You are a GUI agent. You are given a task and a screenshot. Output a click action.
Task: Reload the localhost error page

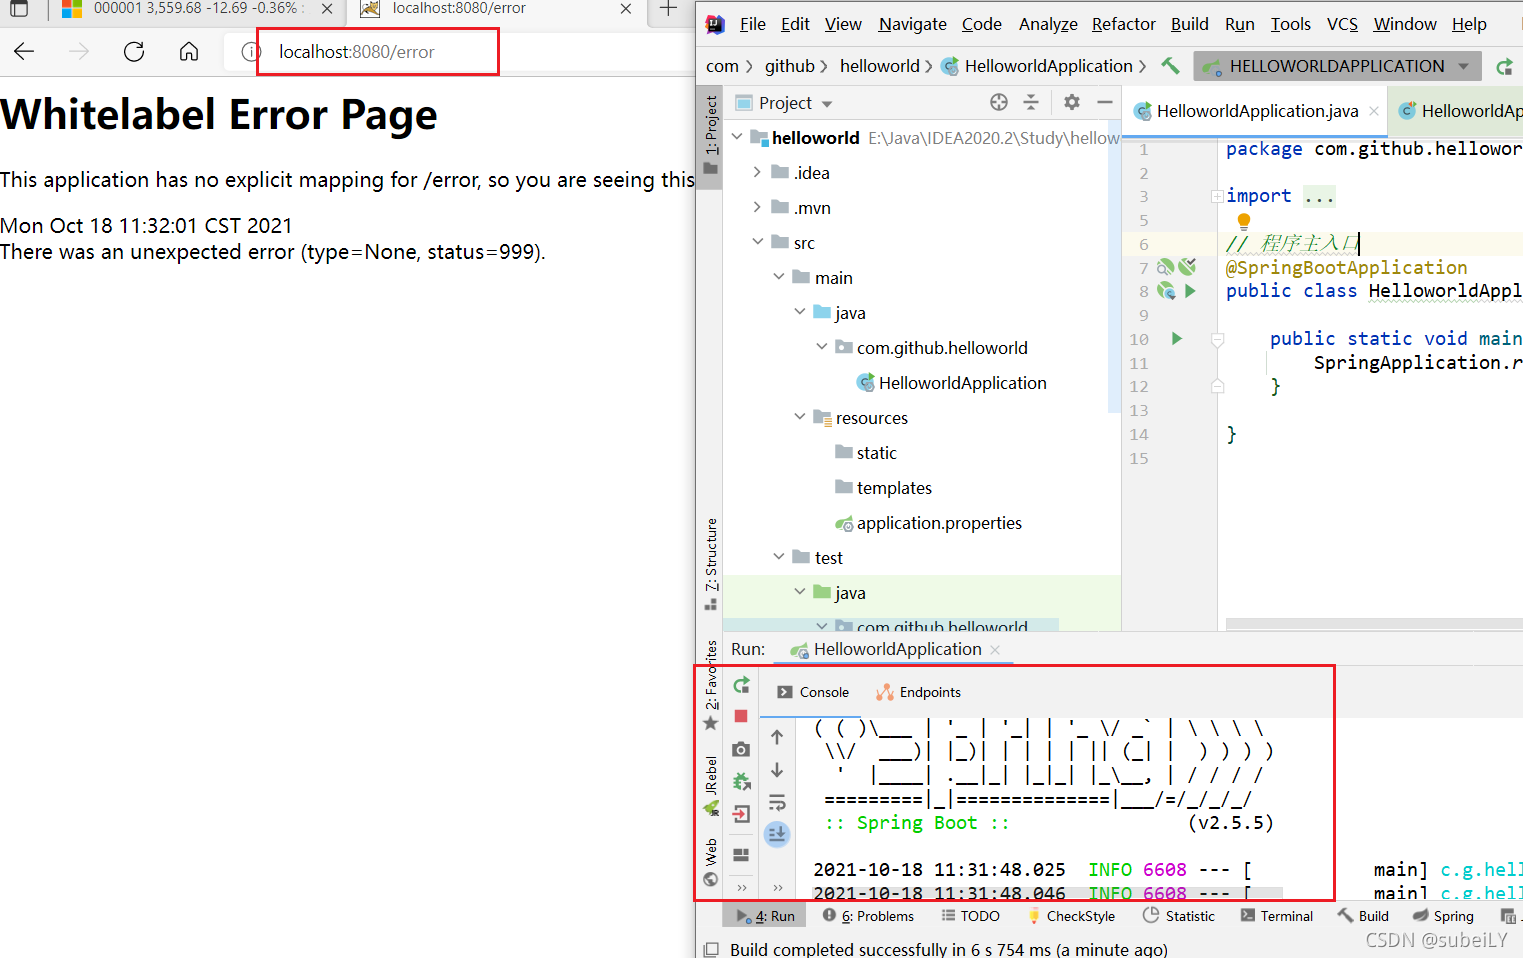pos(134,51)
